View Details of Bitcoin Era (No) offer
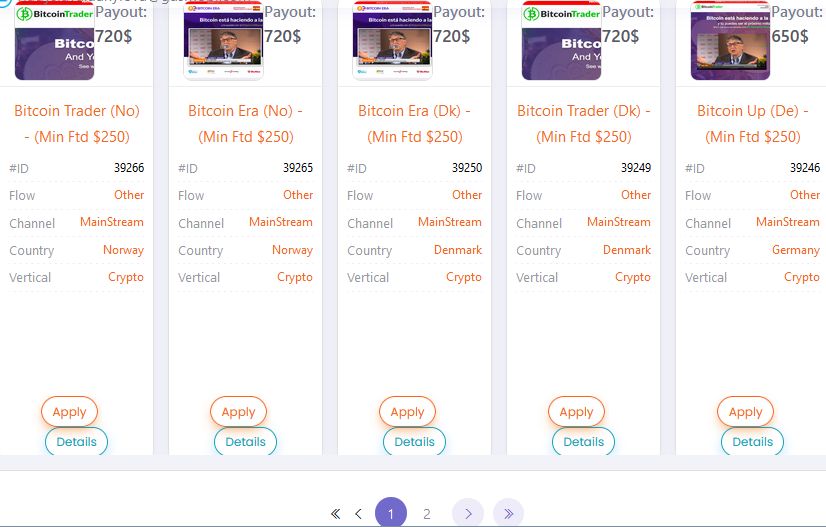This screenshot has width=826, height=527. 245,442
